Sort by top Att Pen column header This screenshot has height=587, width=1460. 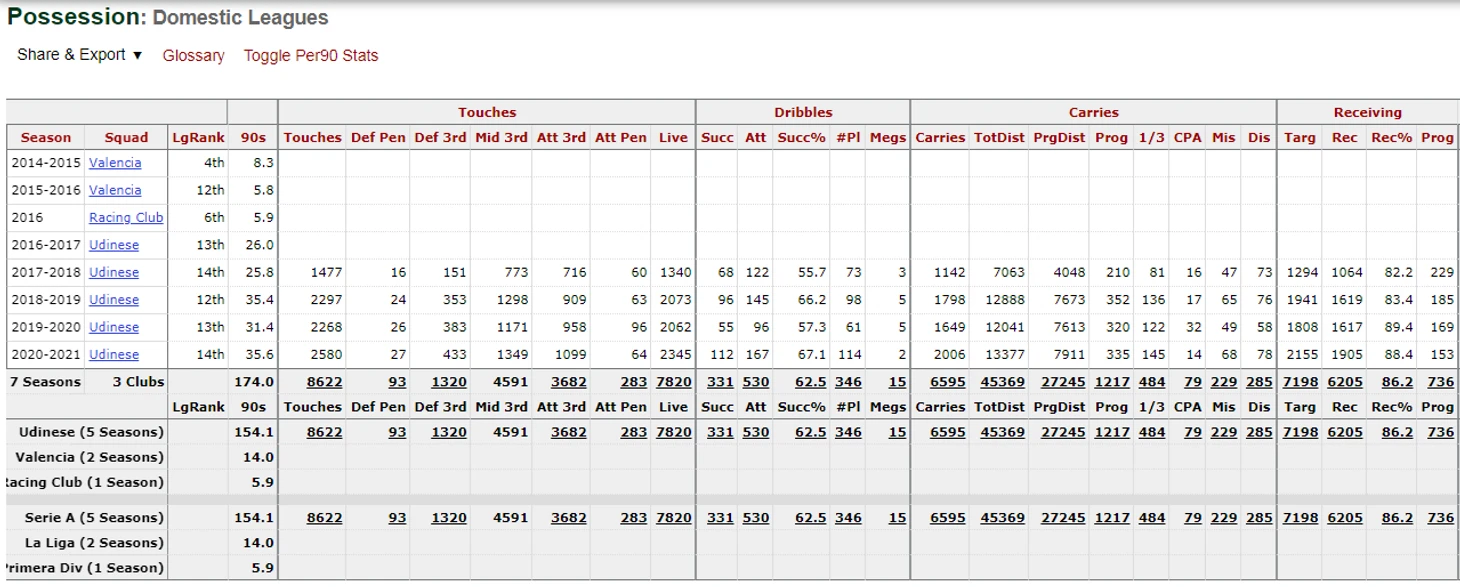621,138
